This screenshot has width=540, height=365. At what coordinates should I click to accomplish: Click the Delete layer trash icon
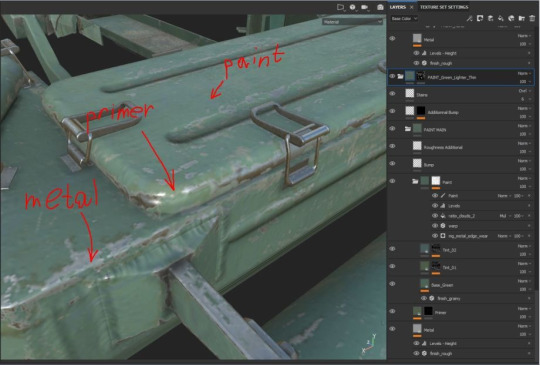[x=532, y=18]
